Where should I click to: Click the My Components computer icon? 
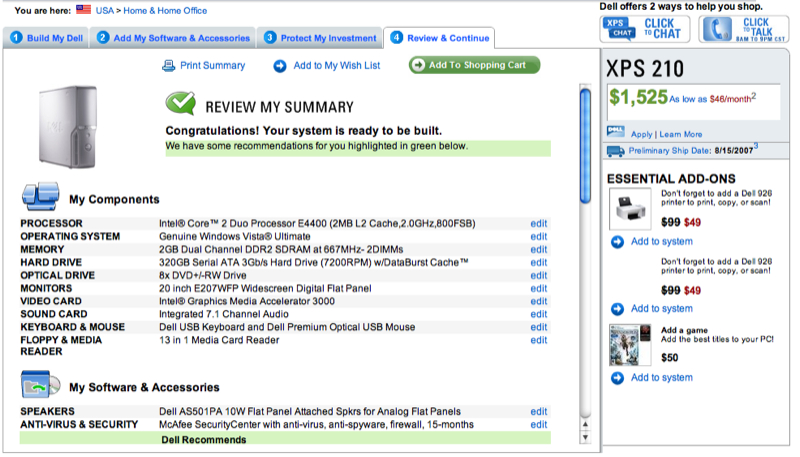click(x=40, y=196)
